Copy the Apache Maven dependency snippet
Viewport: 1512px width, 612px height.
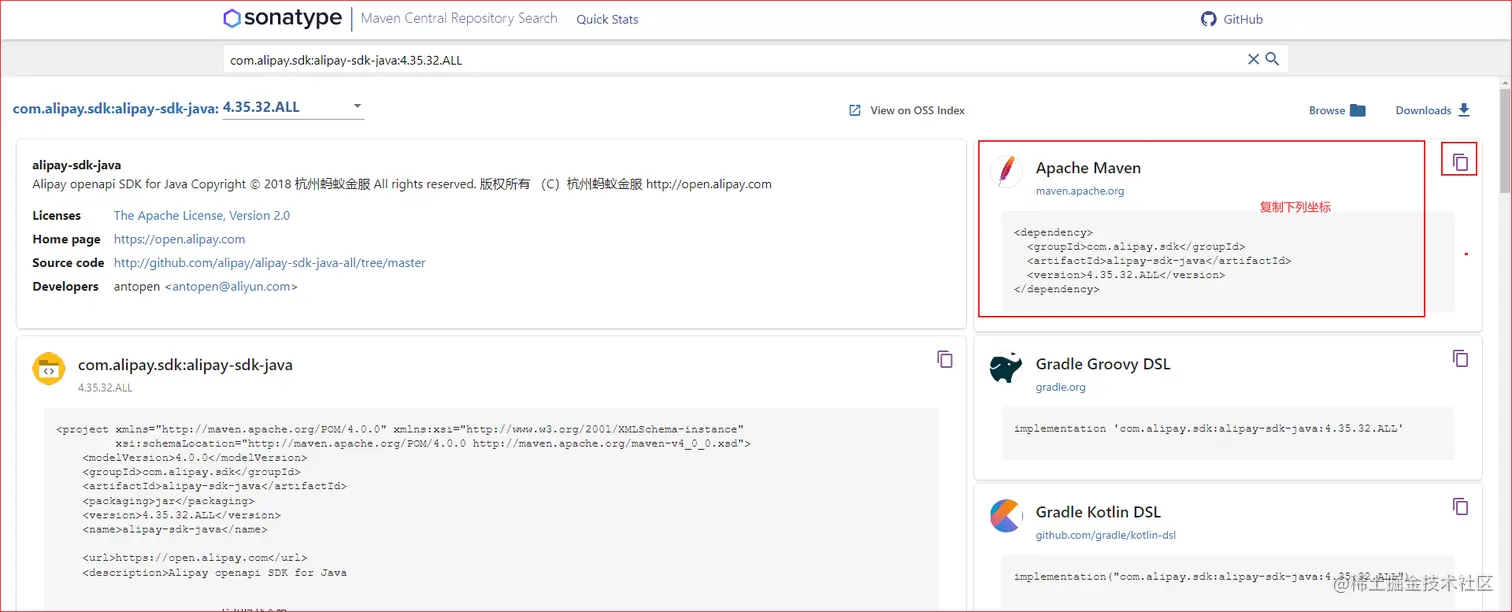pyautogui.click(x=1460, y=161)
